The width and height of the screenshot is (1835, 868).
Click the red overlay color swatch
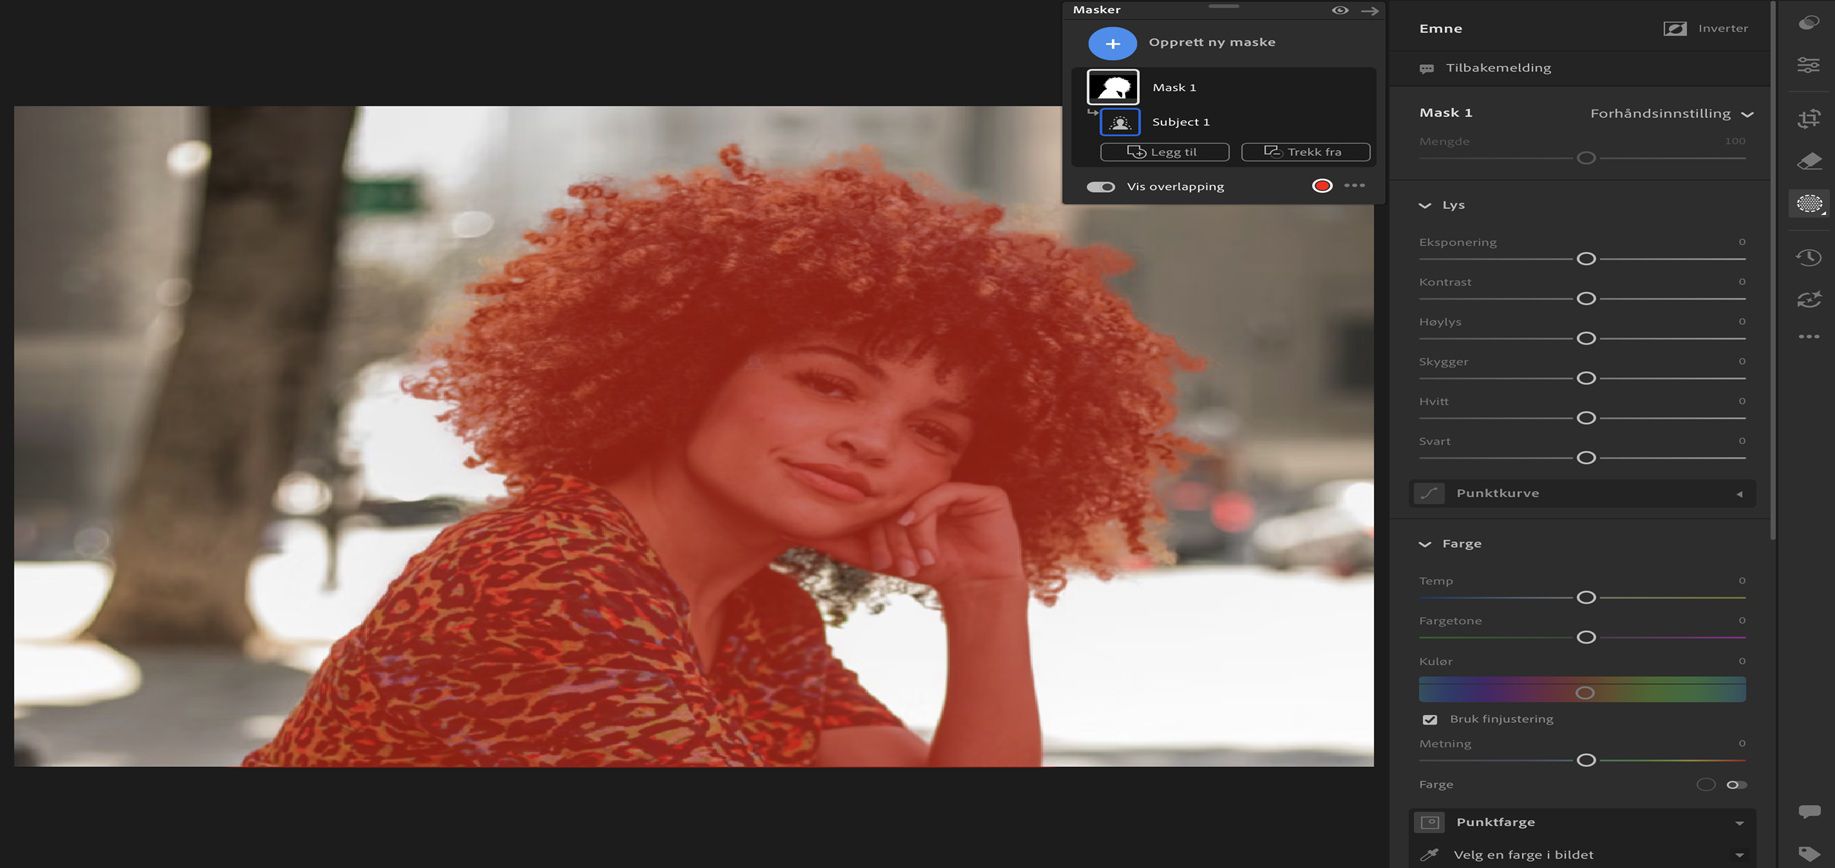pyautogui.click(x=1322, y=186)
